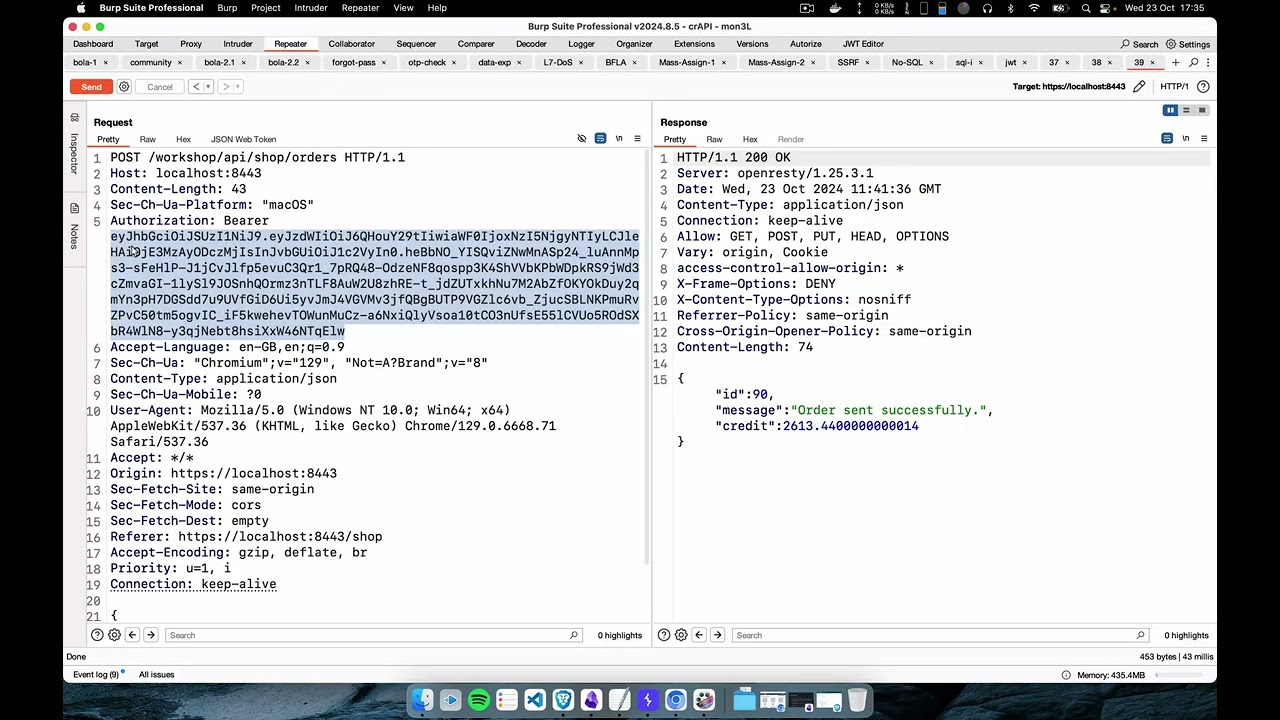Open the Inspector side panel
The height and width of the screenshot is (720, 1280).
click(x=74, y=145)
